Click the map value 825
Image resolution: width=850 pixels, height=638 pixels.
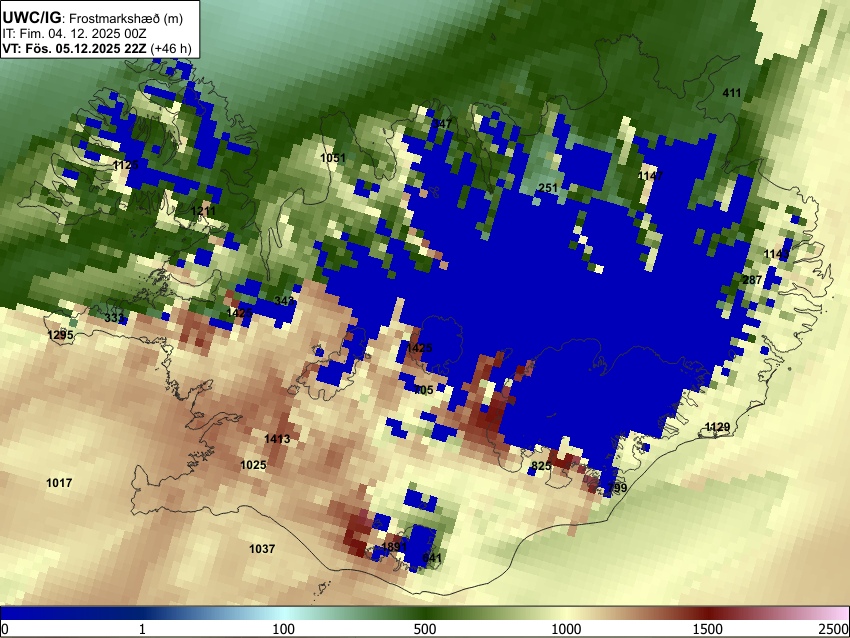click(541, 466)
